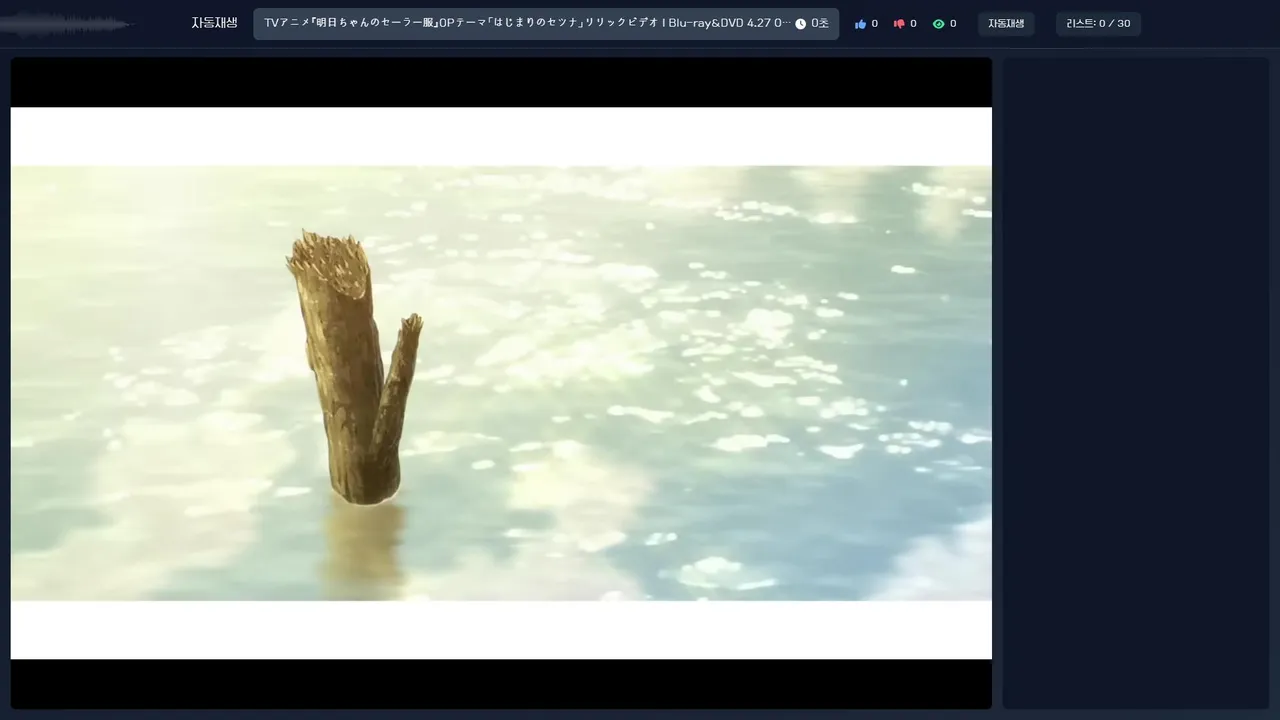Open the 리스트: 0 / 30 playlist button
1280x720 pixels.
tap(1098, 24)
